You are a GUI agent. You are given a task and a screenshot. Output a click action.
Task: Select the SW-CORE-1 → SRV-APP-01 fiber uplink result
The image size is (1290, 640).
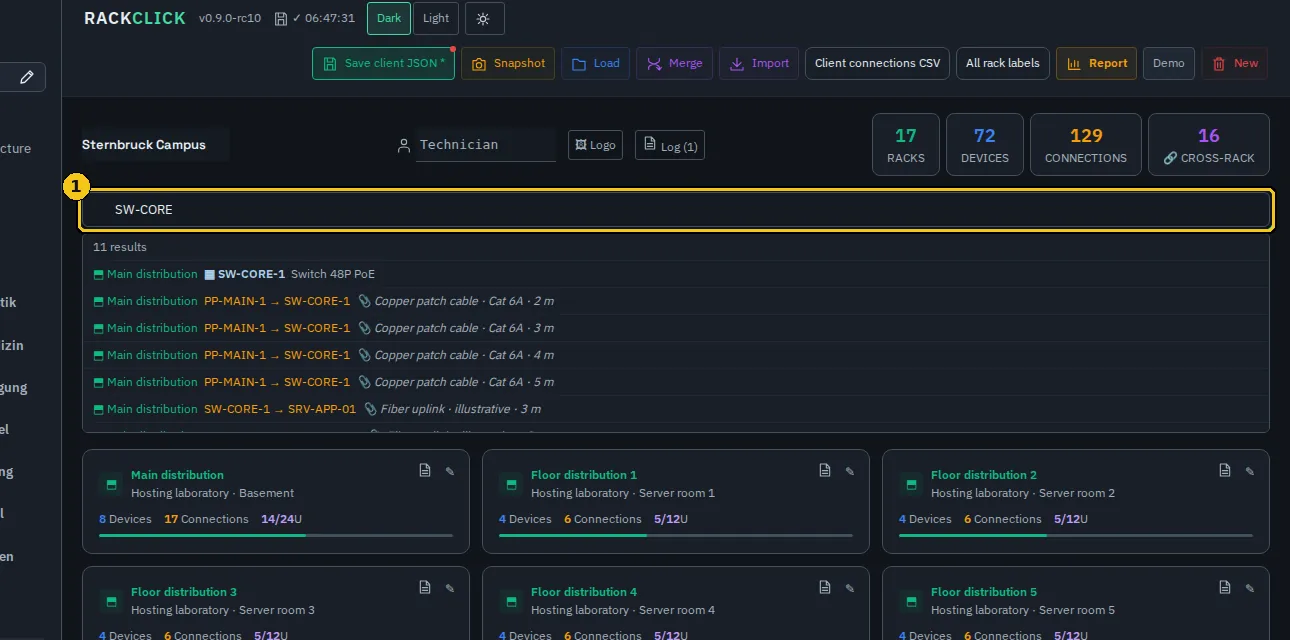(676, 409)
